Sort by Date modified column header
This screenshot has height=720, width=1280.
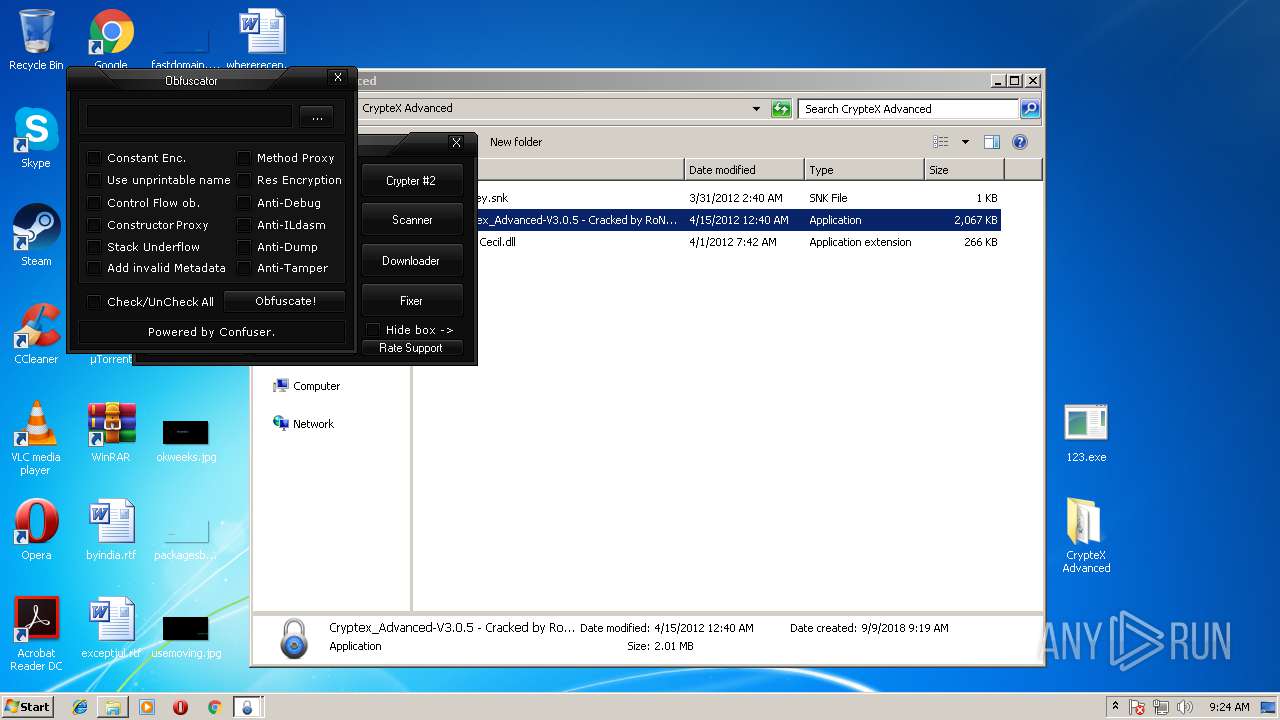coord(745,170)
